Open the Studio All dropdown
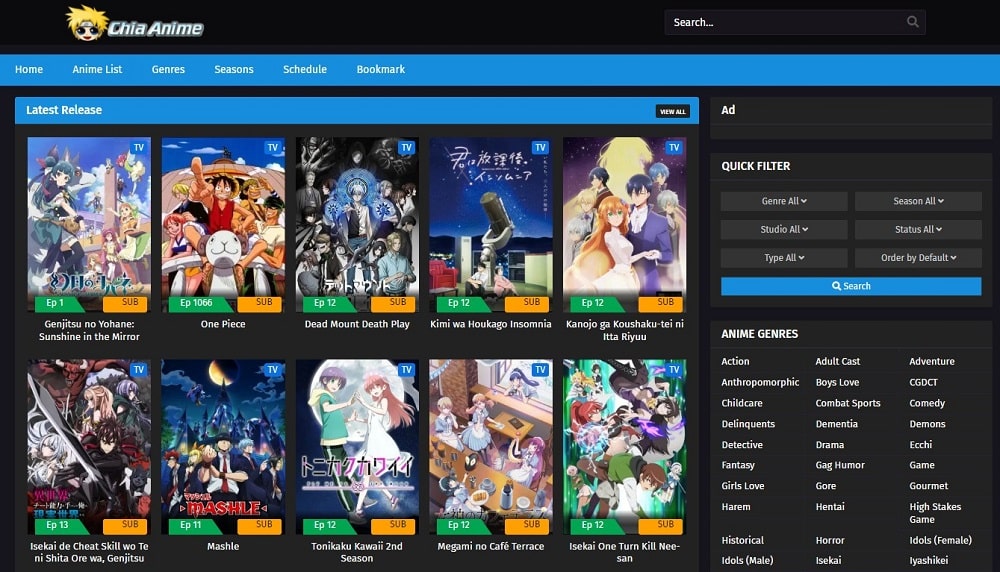Viewport: 1000px width, 572px height. coord(784,230)
